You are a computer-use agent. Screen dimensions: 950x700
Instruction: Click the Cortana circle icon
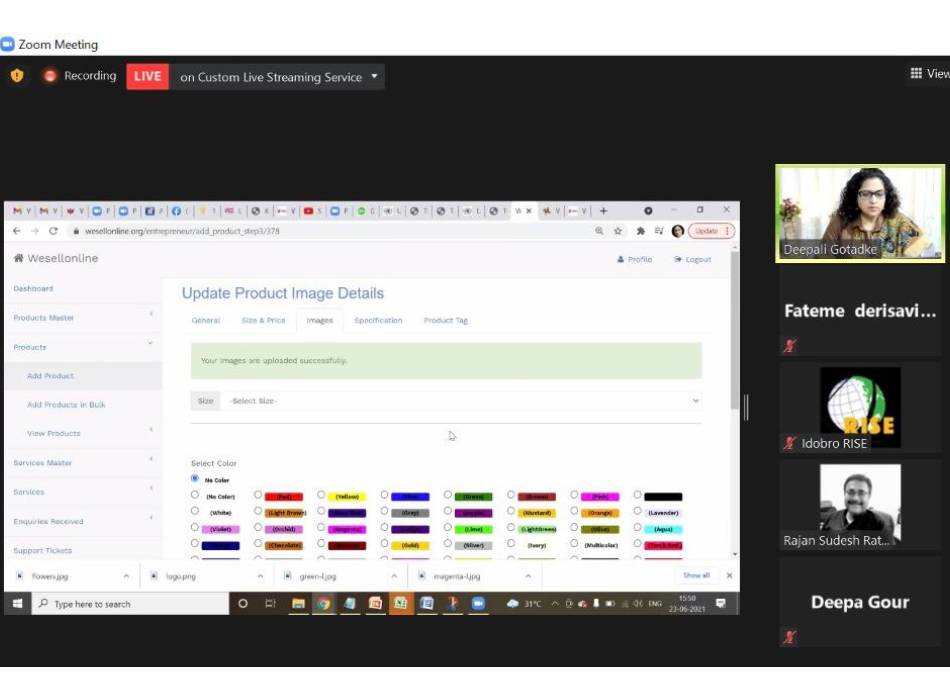coord(243,604)
